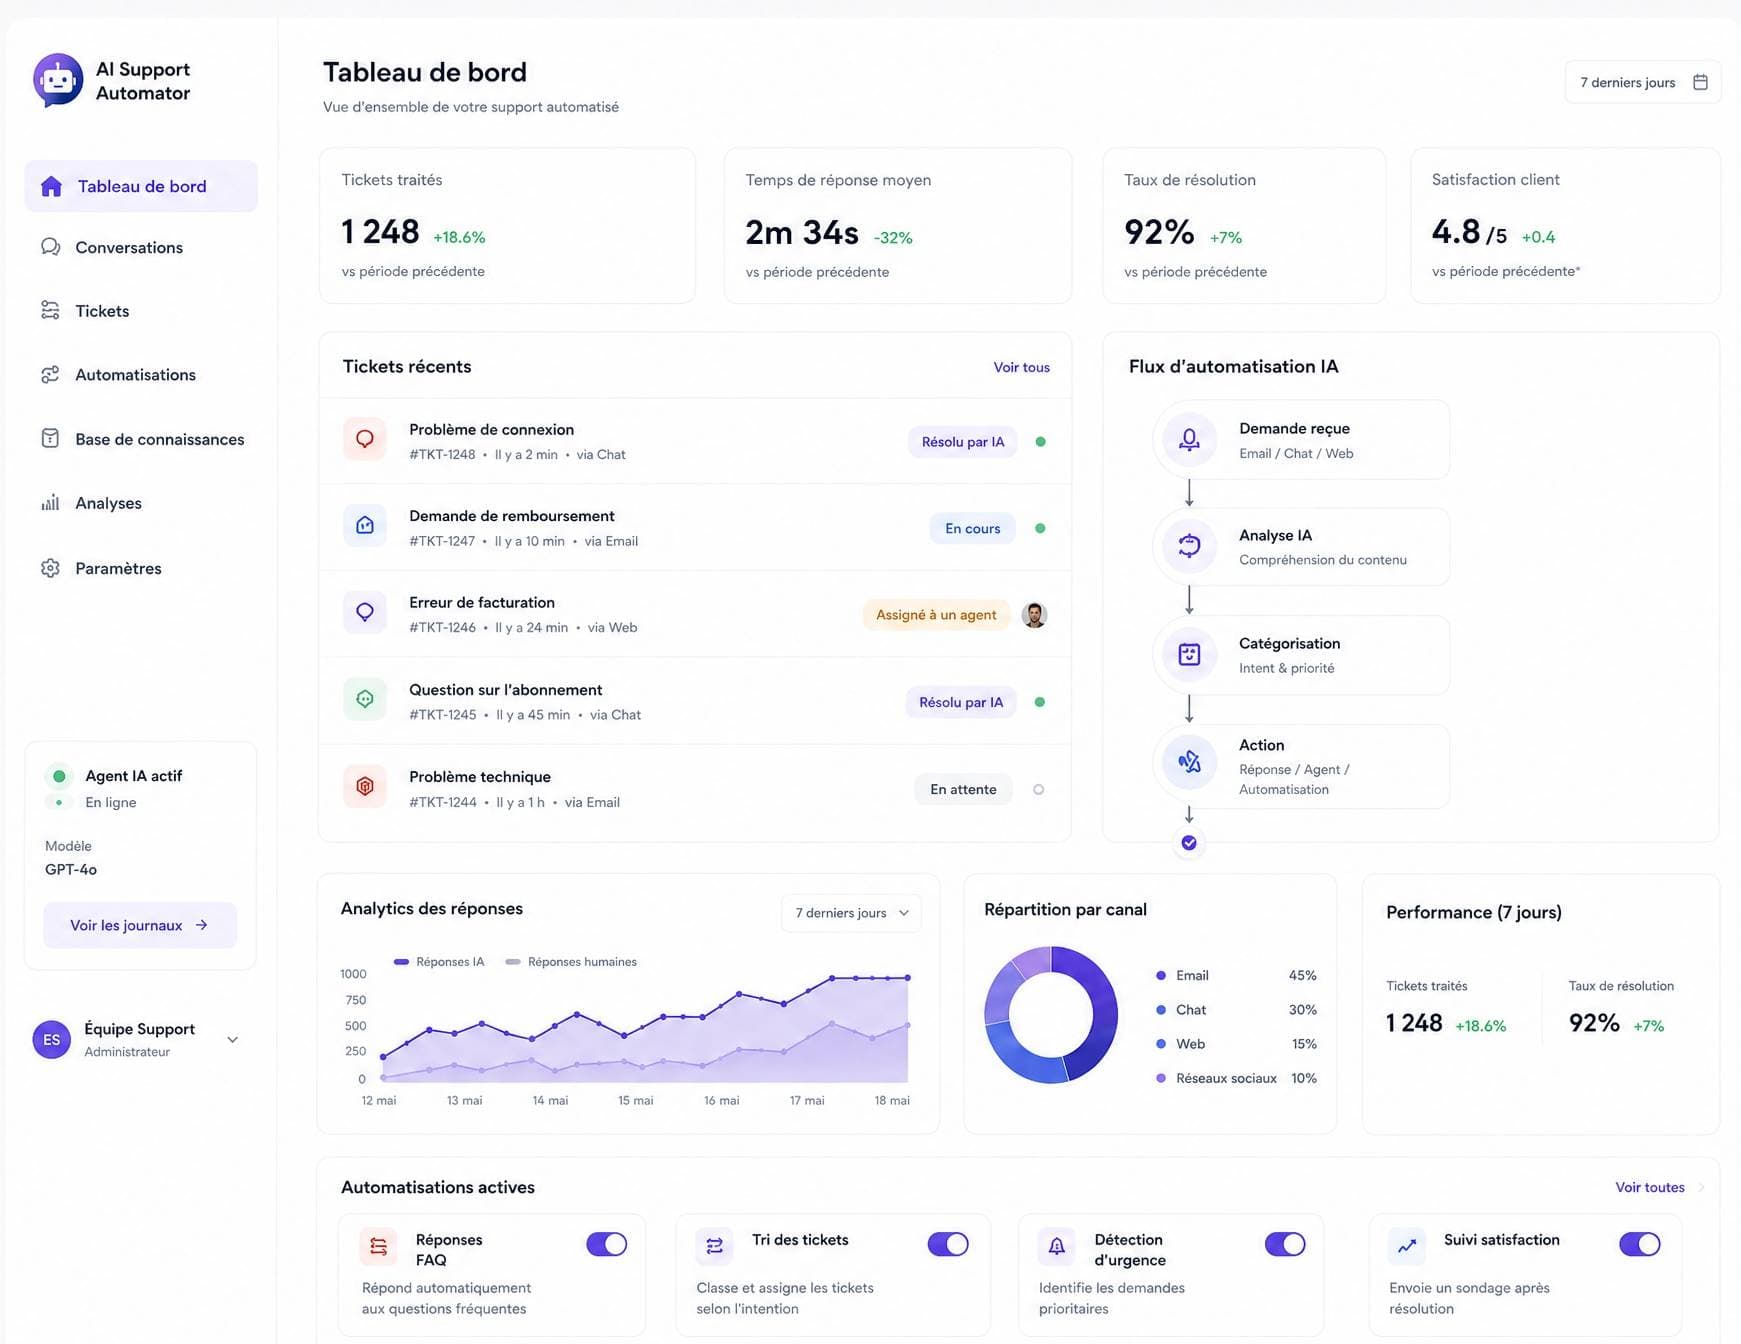Open the Tableau de bord menu item
Image resolution: width=1741 pixels, height=1344 pixels.
point(141,186)
